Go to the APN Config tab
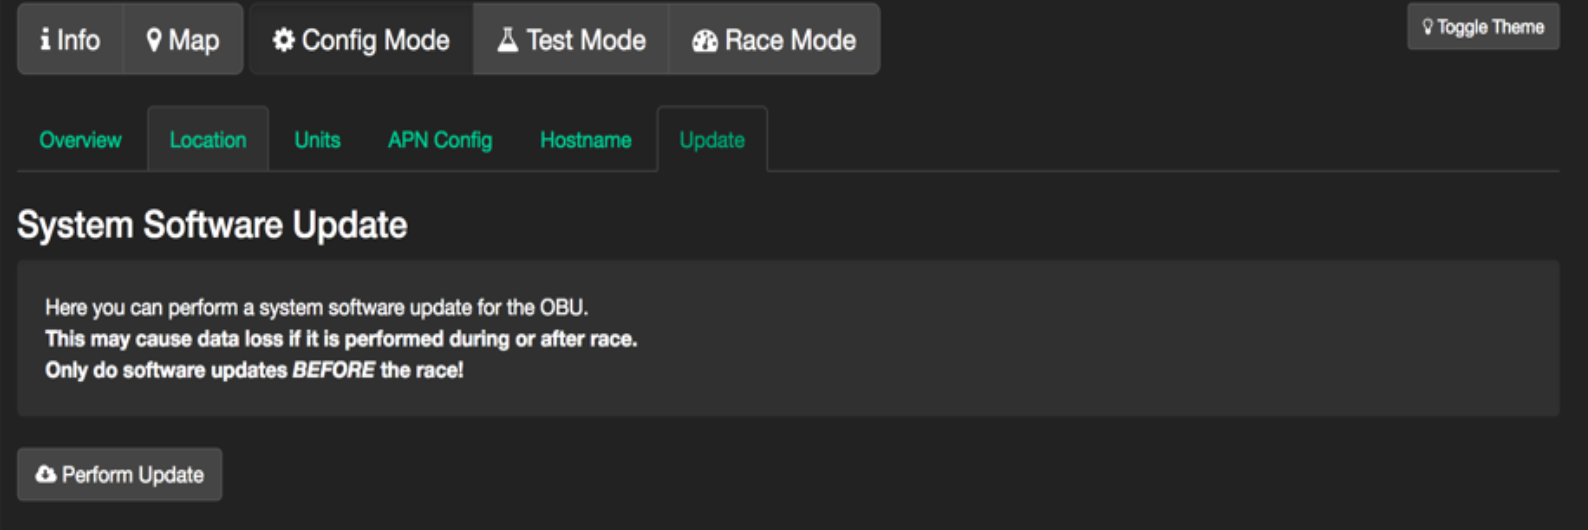Image resolution: width=1588 pixels, height=530 pixels. (440, 140)
